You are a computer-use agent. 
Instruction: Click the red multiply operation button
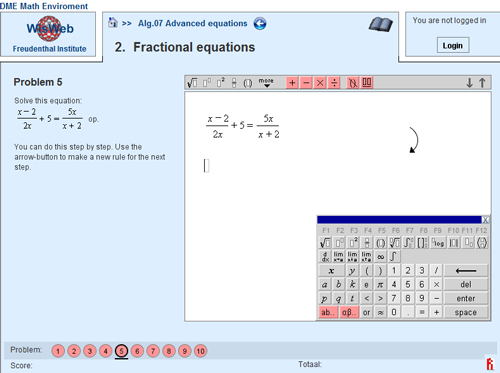point(320,83)
